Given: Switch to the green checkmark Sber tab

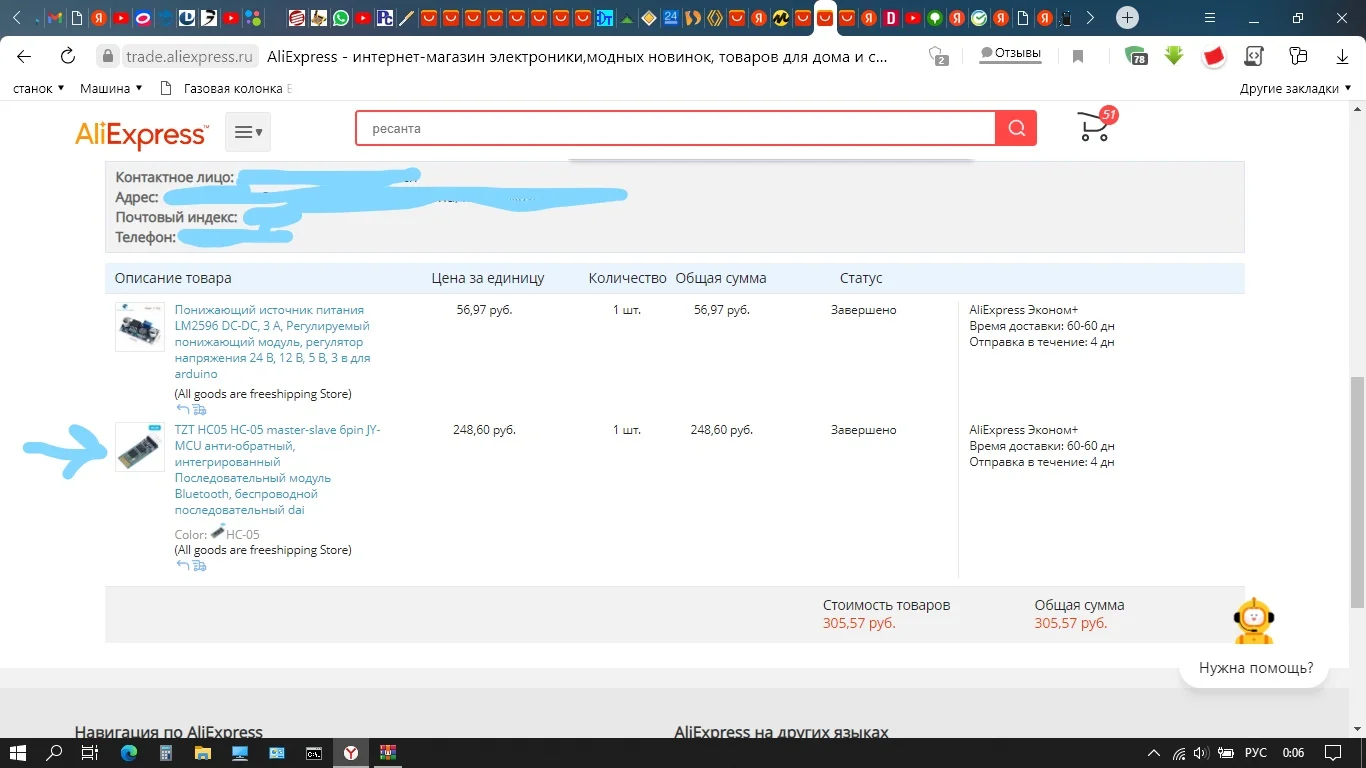Looking at the screenshot, I should tap(979, 18).
